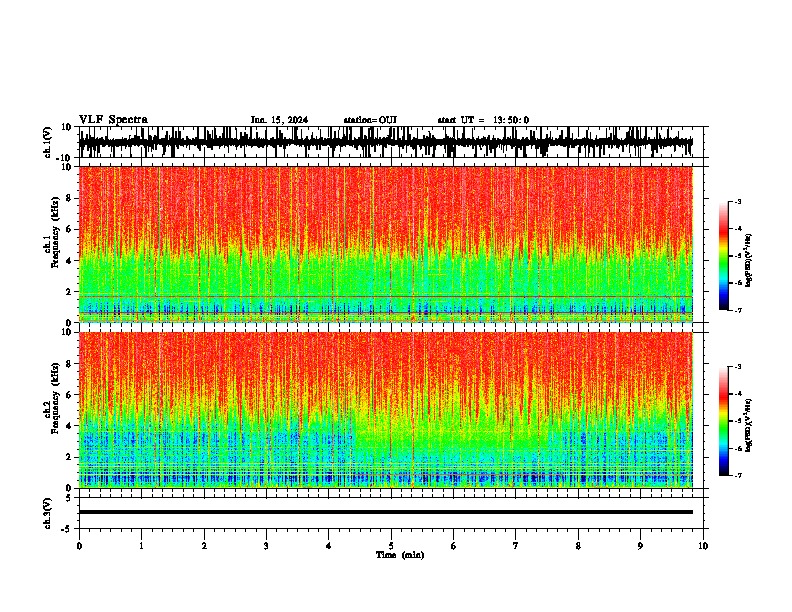Click the "8" tick on time axis

point(578,546)
